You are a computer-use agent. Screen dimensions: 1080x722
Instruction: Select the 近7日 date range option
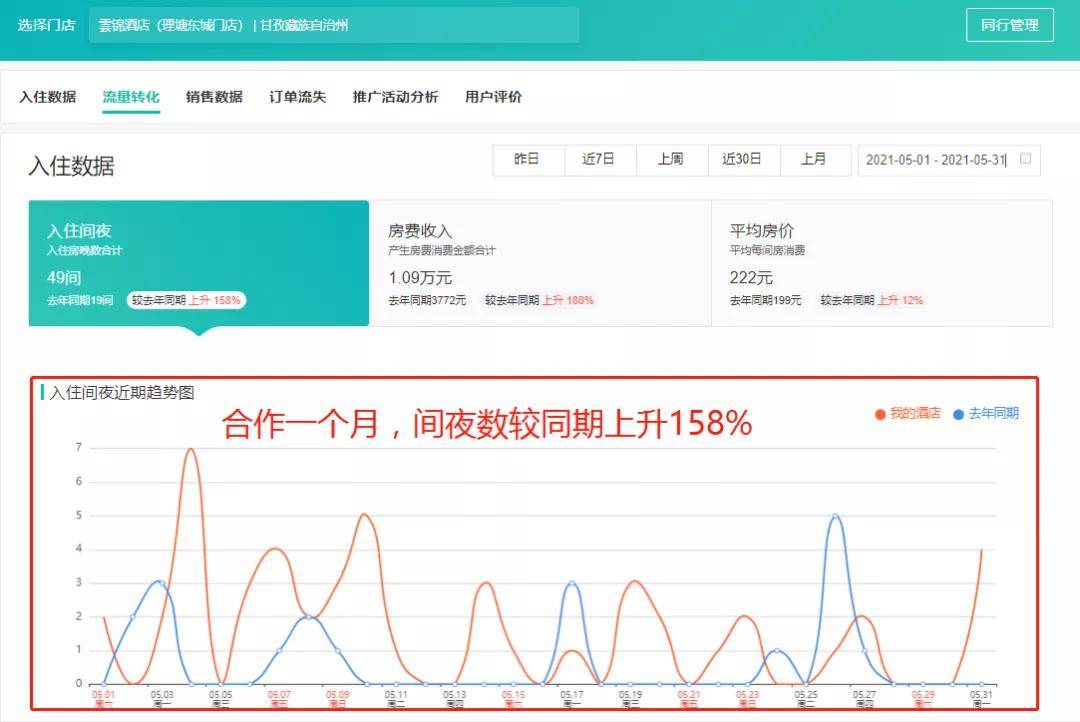(600, 160)
